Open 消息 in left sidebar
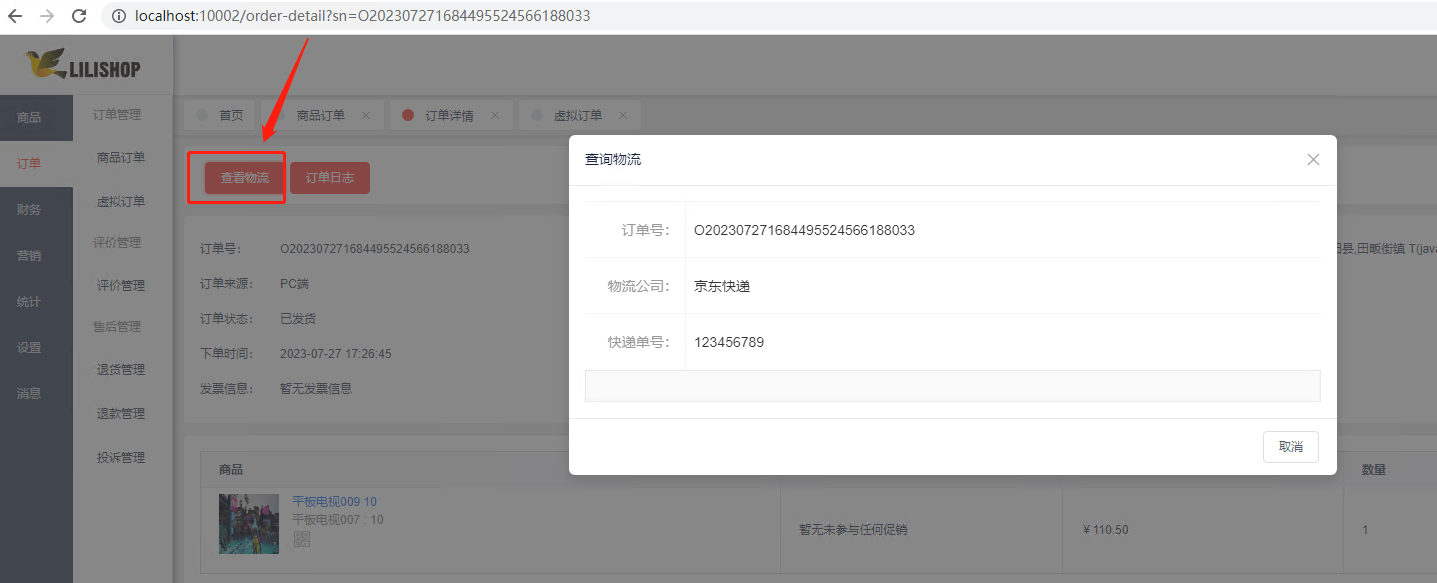The image size is (1437, 583). coord(36,394)
